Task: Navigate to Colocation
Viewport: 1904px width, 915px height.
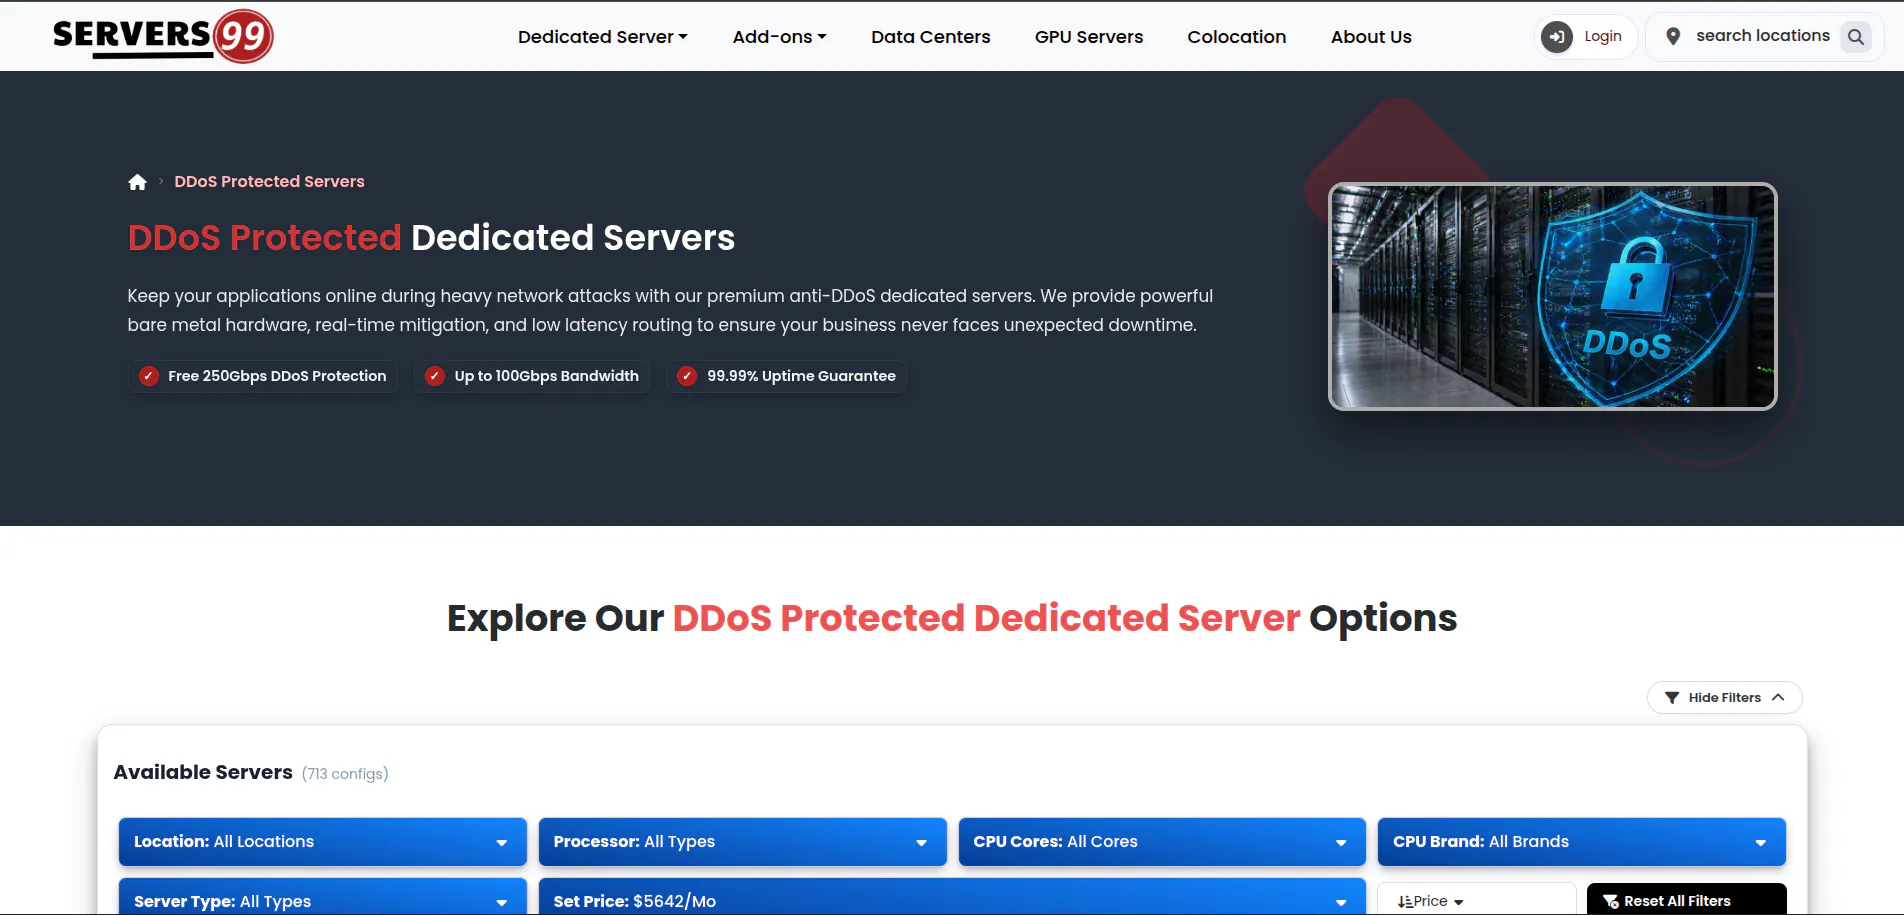Action: coord(1237,37)
